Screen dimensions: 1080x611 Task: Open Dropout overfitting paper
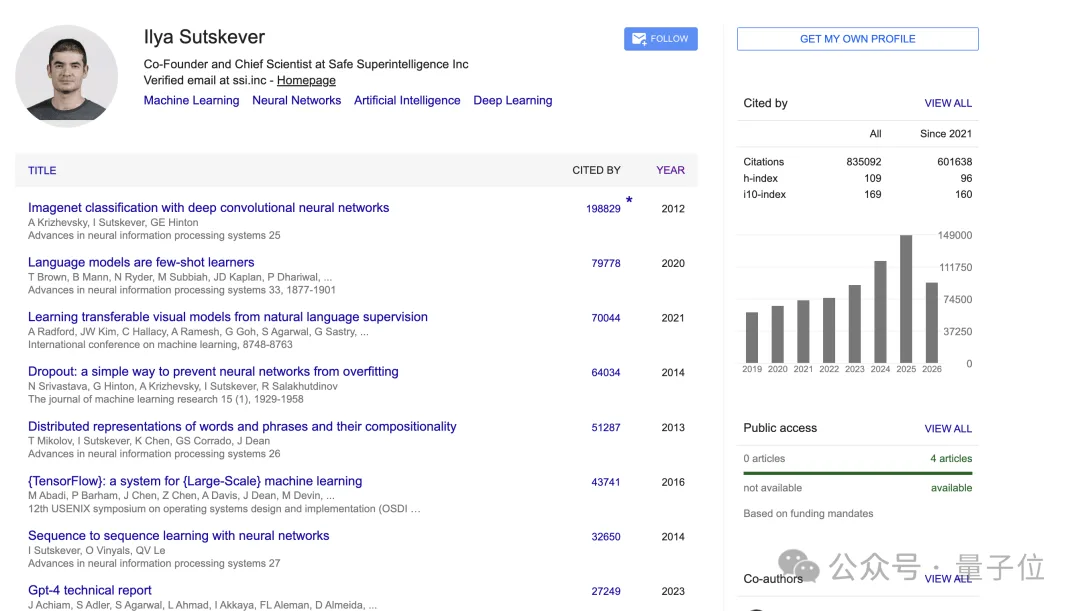click(213, 371)
